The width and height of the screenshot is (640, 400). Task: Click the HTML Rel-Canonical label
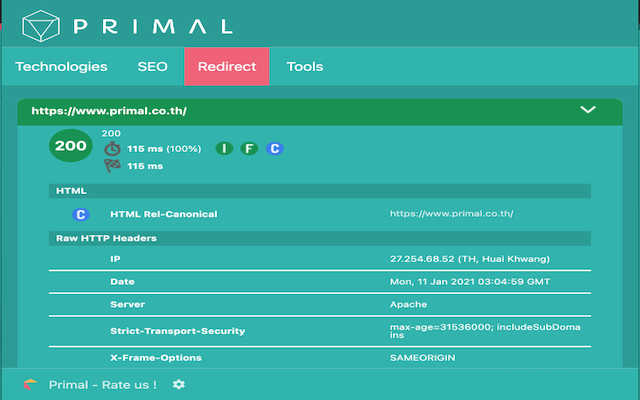click(164, 214)
